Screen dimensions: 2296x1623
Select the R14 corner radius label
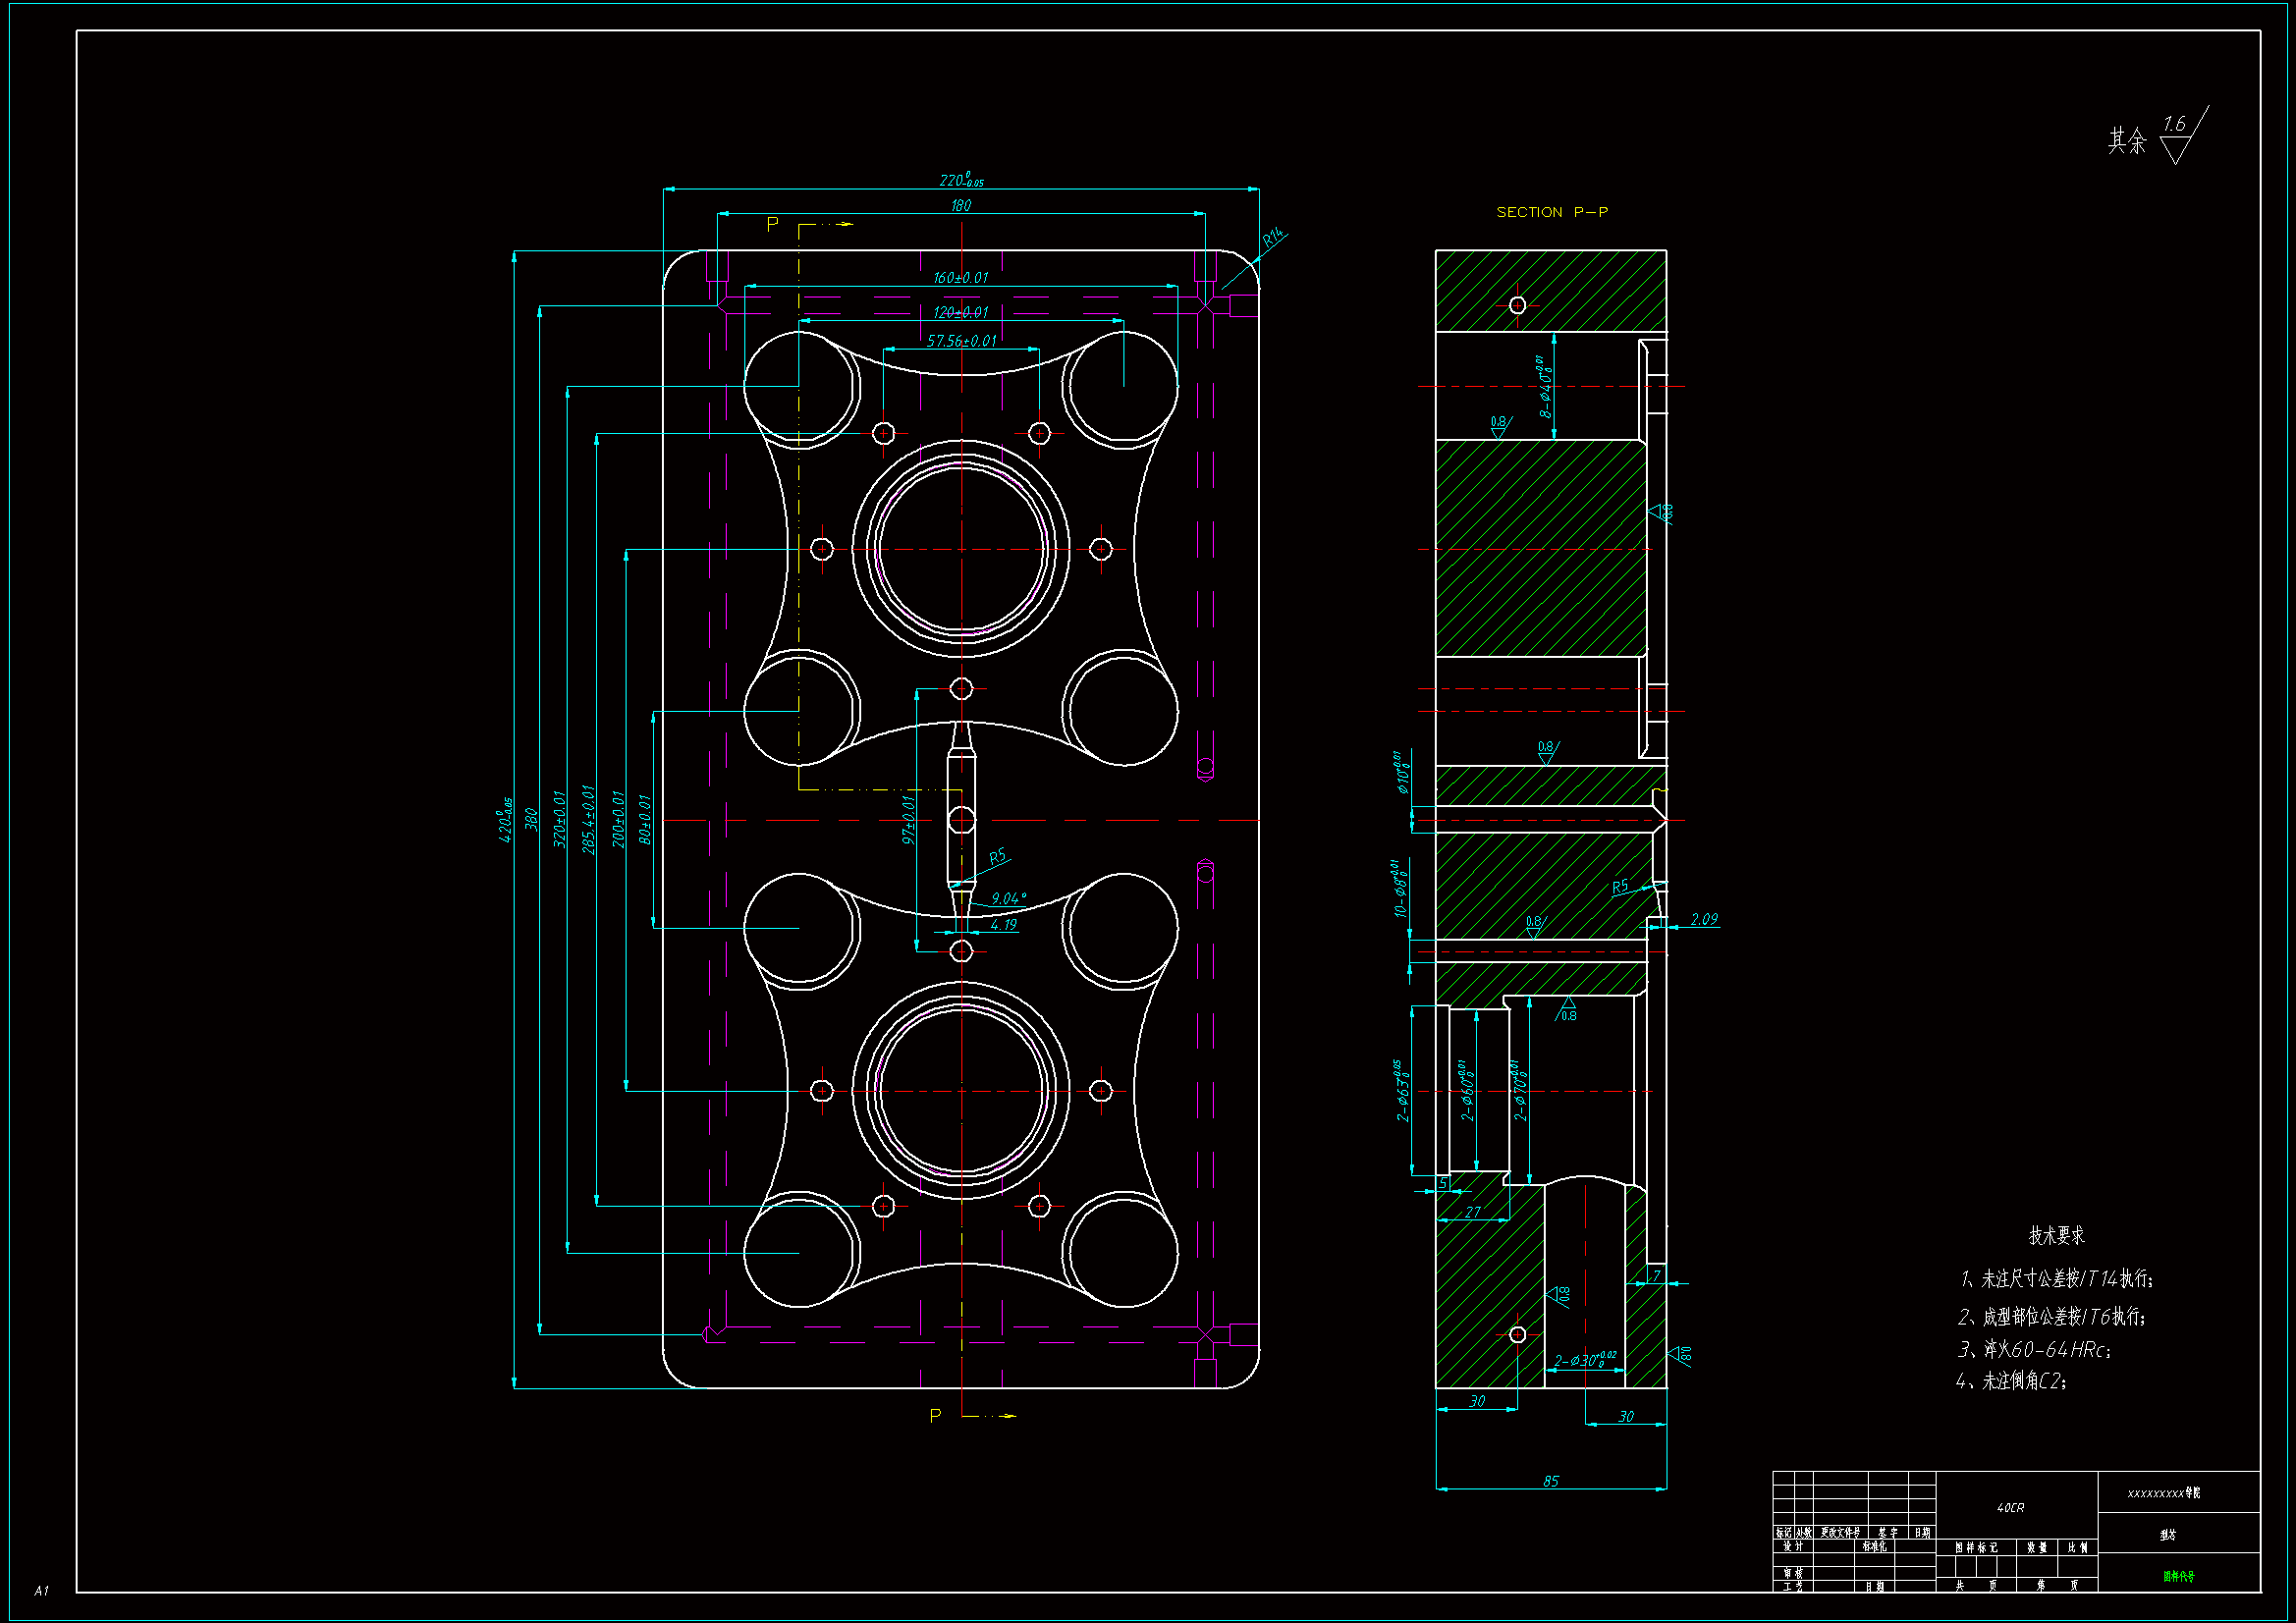coord(1272,238)
